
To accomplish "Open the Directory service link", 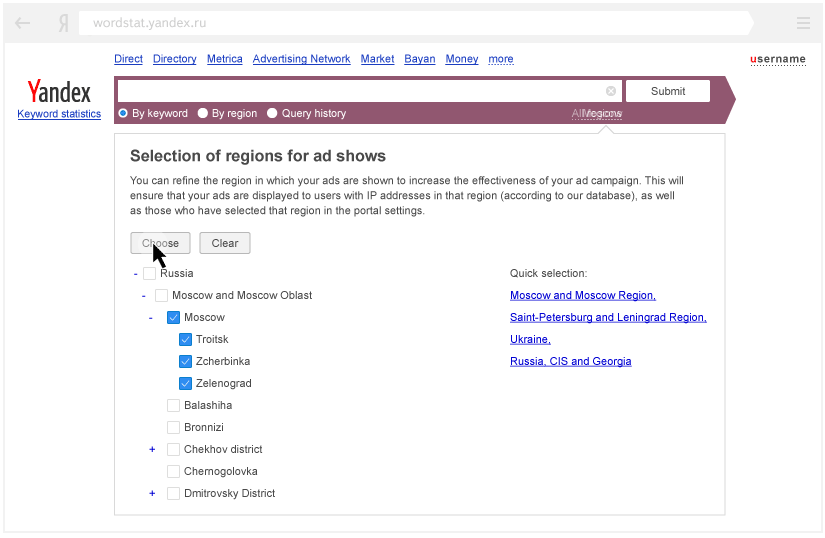I will click(175, 59).
